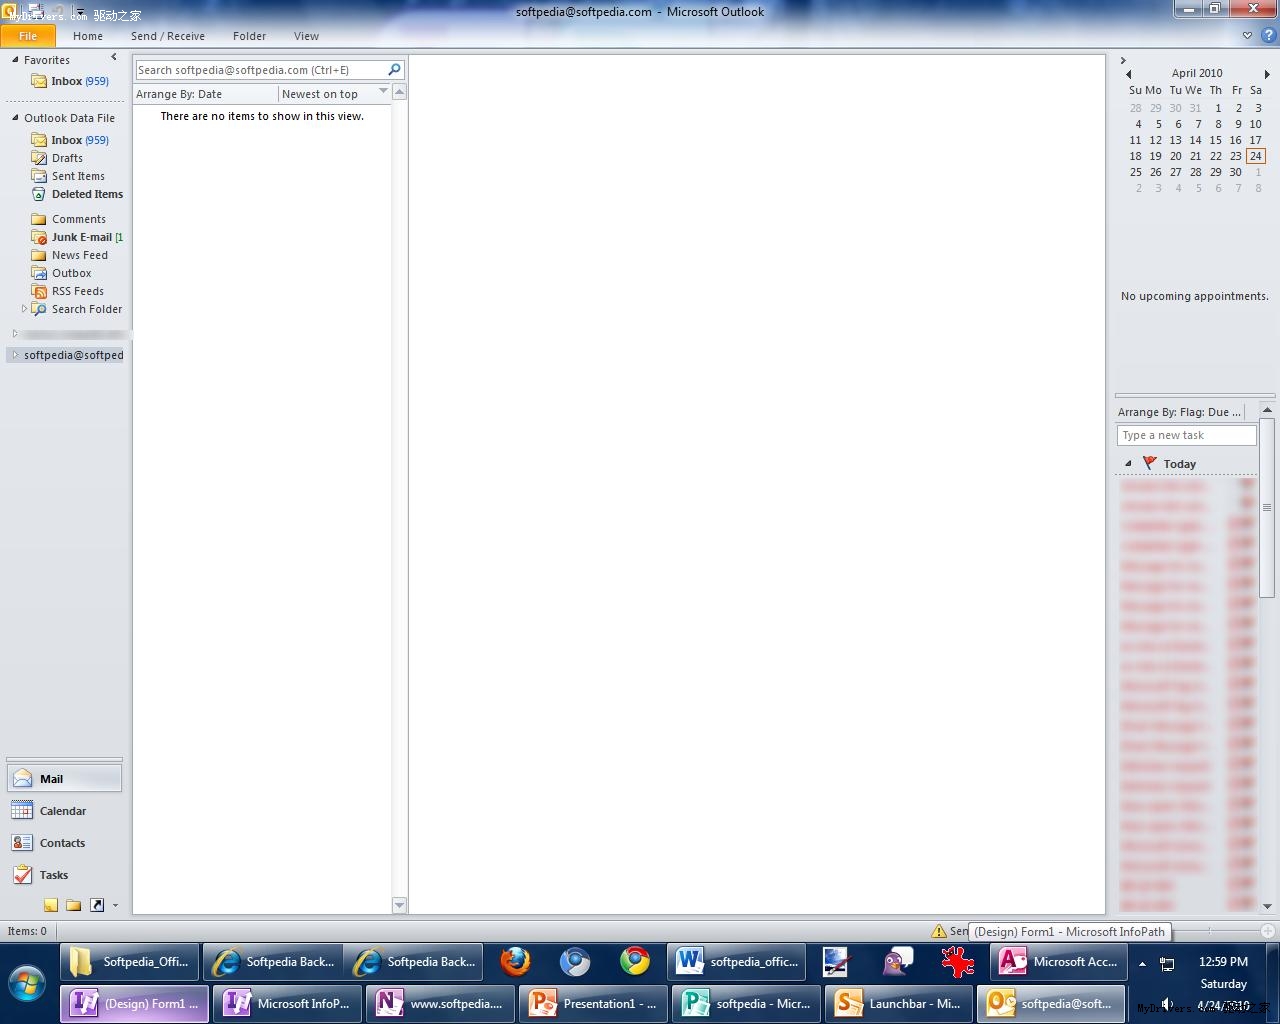
Task: Expand the softpedia@softpedia account tree
Action: click(15, 355)
